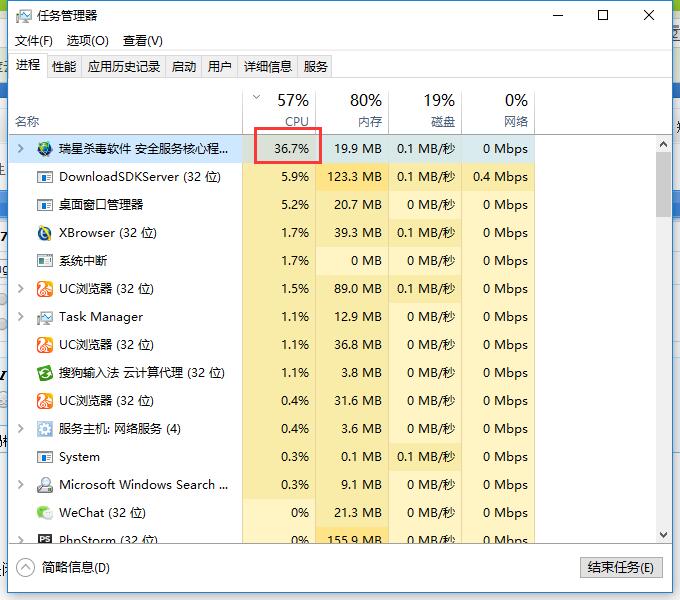Switch to the 启动 tab
680x600 pixels.
coord(184,67)
